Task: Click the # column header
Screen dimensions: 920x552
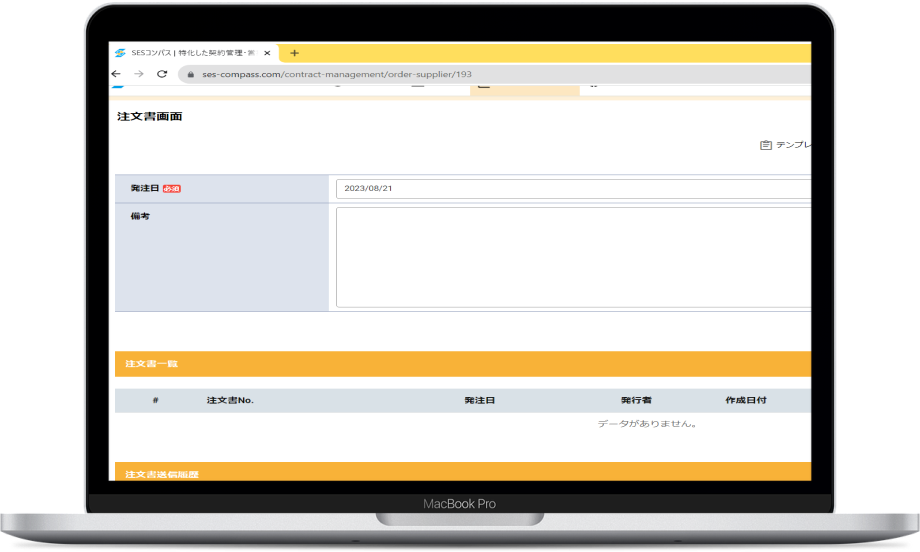Action: click(x=155, y=400)
